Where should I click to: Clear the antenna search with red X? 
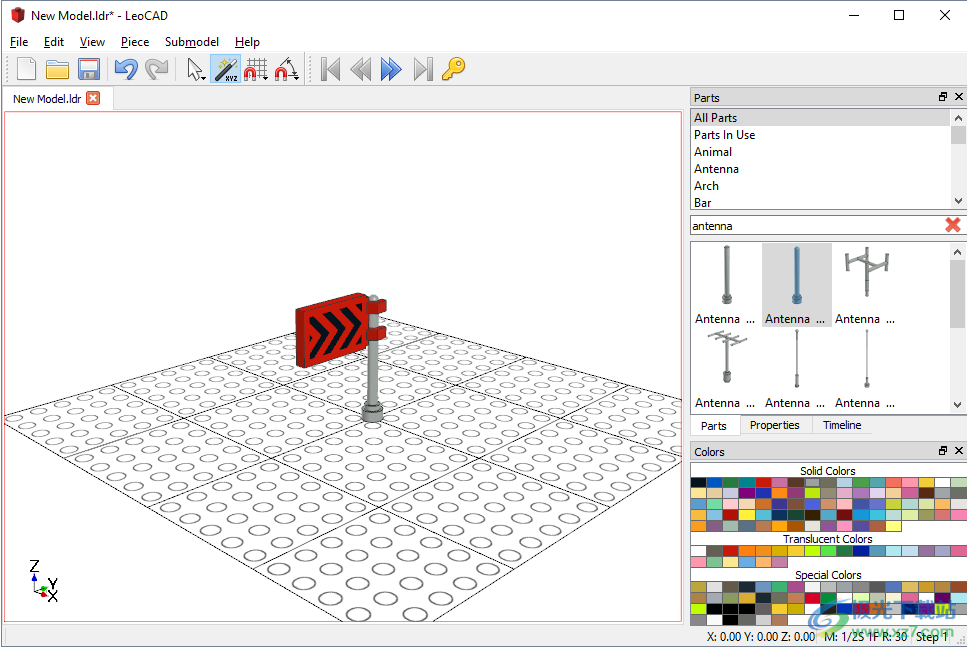point(953,225)
